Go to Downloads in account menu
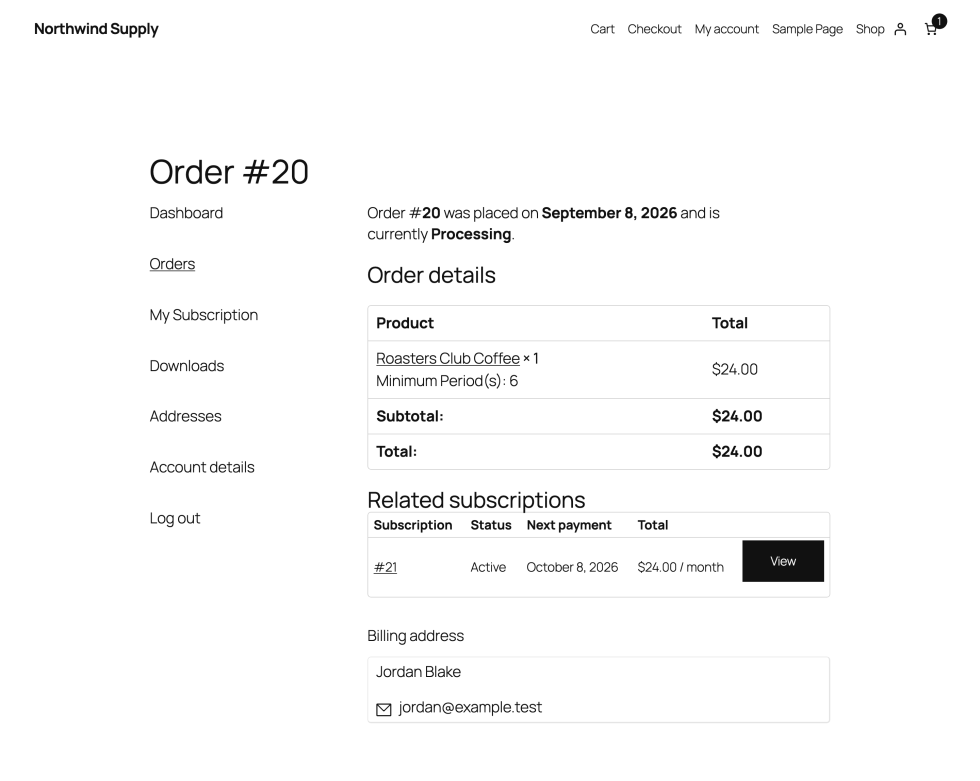This screenshot has height=781, width=980. coord(187,366)
